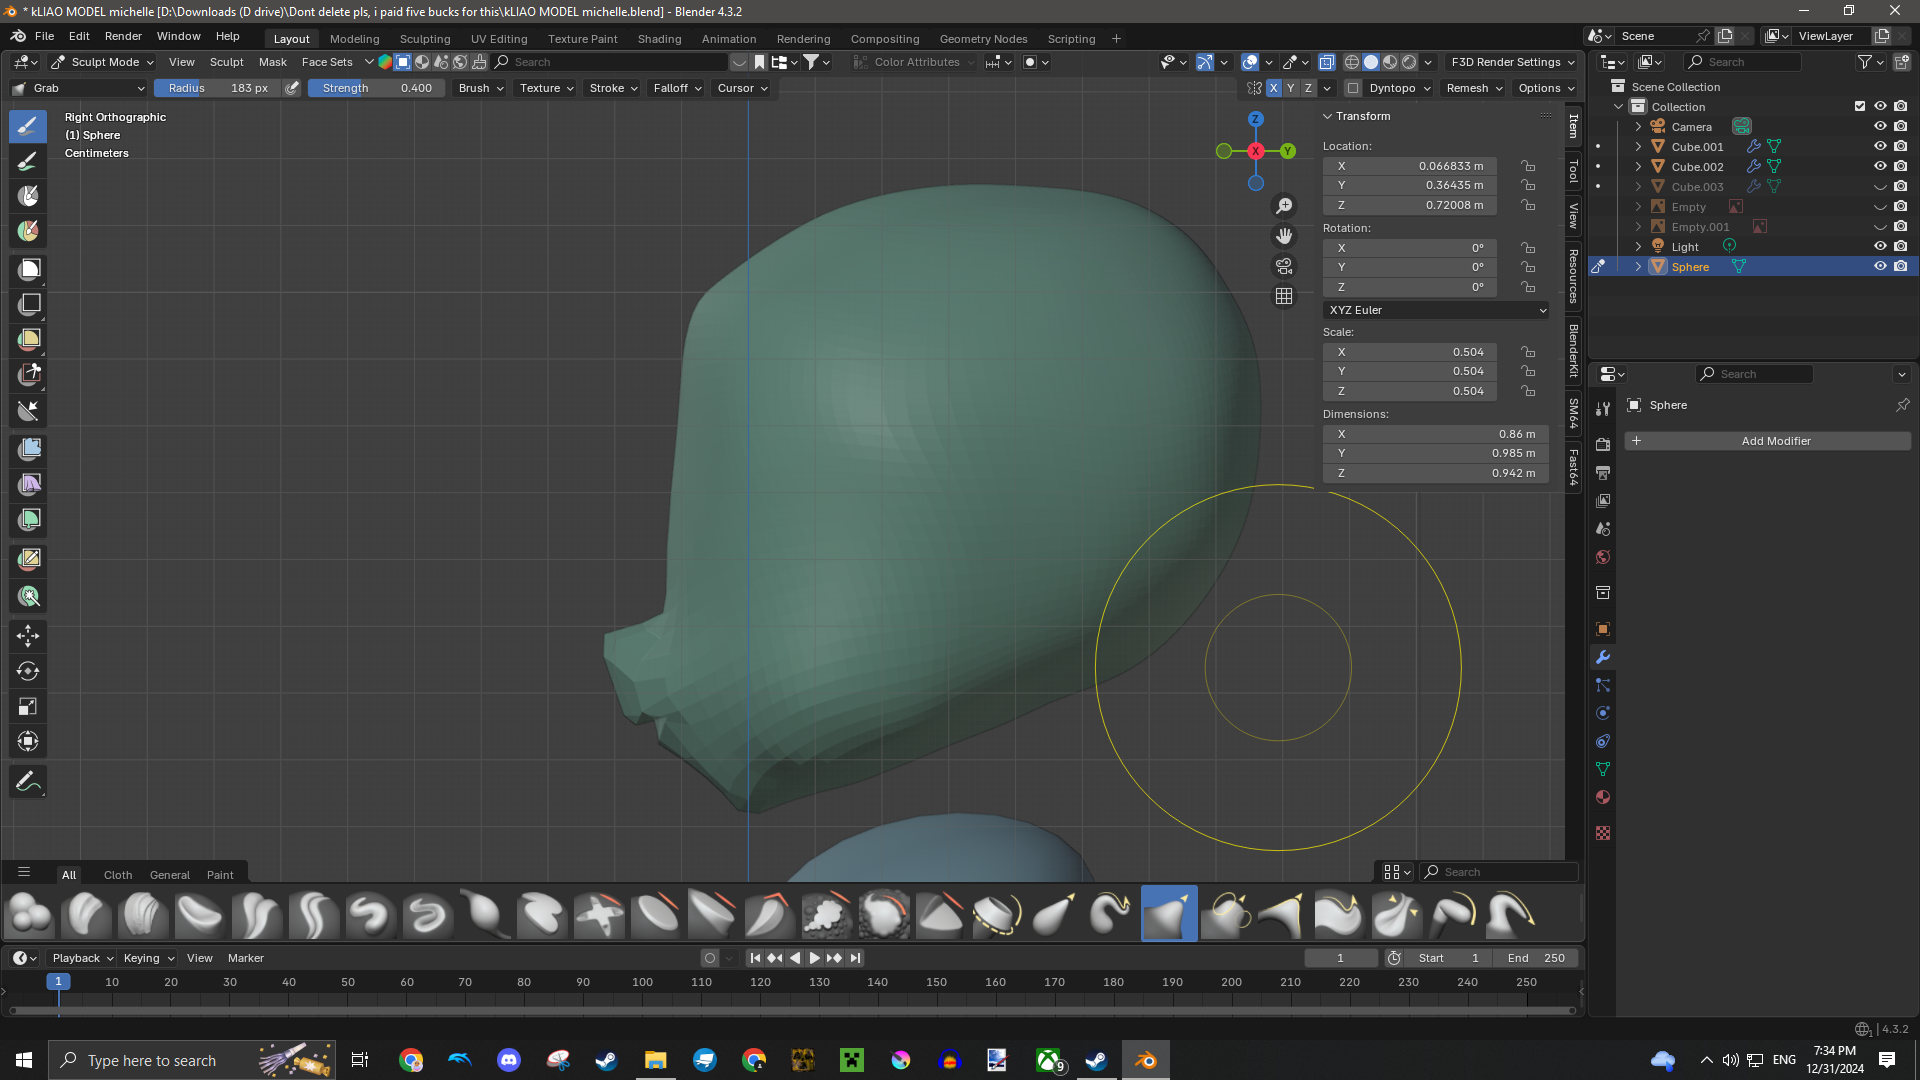Hide Cube.001 with its eye icon
Image resolution: width=1920 pixels, height=1080 pixels.
coord(1880,146)
